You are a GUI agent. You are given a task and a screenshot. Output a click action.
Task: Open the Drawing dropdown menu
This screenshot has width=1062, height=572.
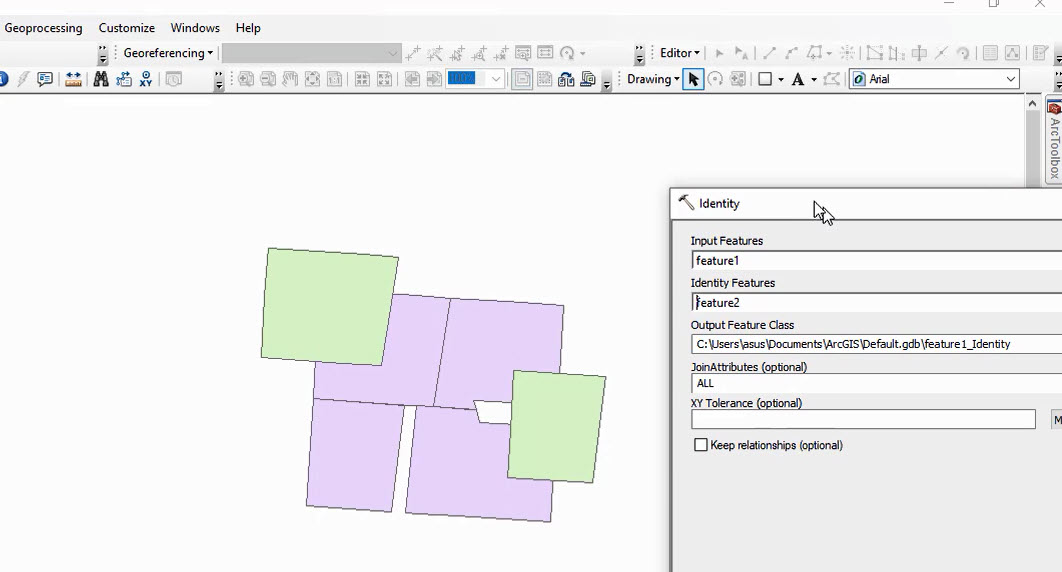[653, 79]
